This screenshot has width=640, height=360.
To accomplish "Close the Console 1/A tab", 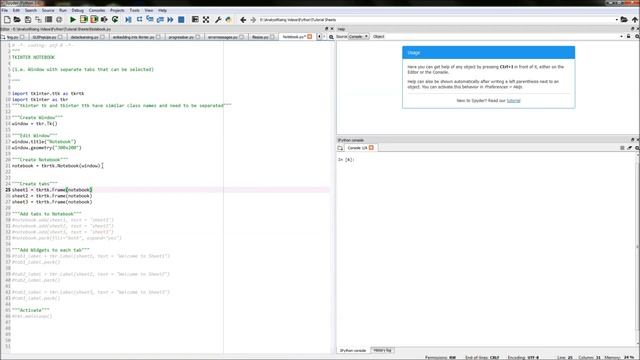I will [x=371, y=148].
